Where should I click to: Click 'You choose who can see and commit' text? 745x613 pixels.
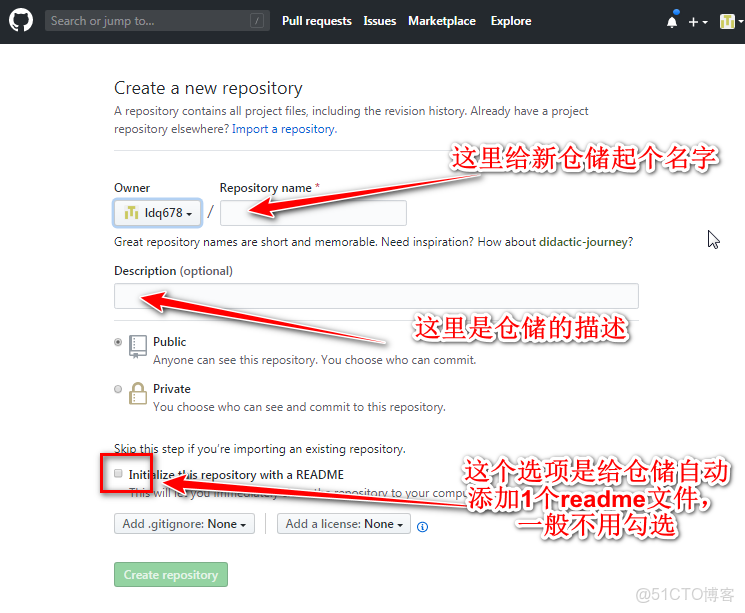[299, 407]
